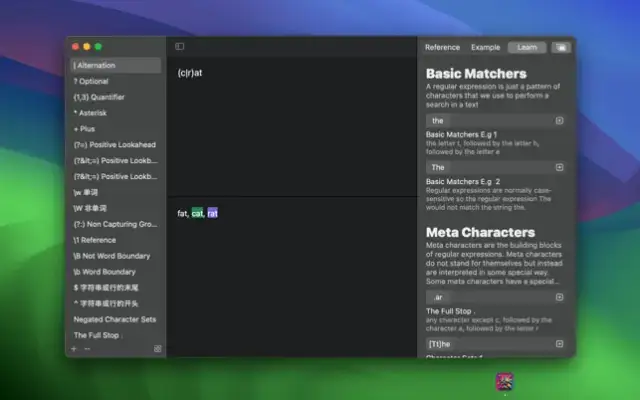Toggle the sidebar with the panel icon
Viewport: 640px width, 400px height.
(x=180, y=47)
